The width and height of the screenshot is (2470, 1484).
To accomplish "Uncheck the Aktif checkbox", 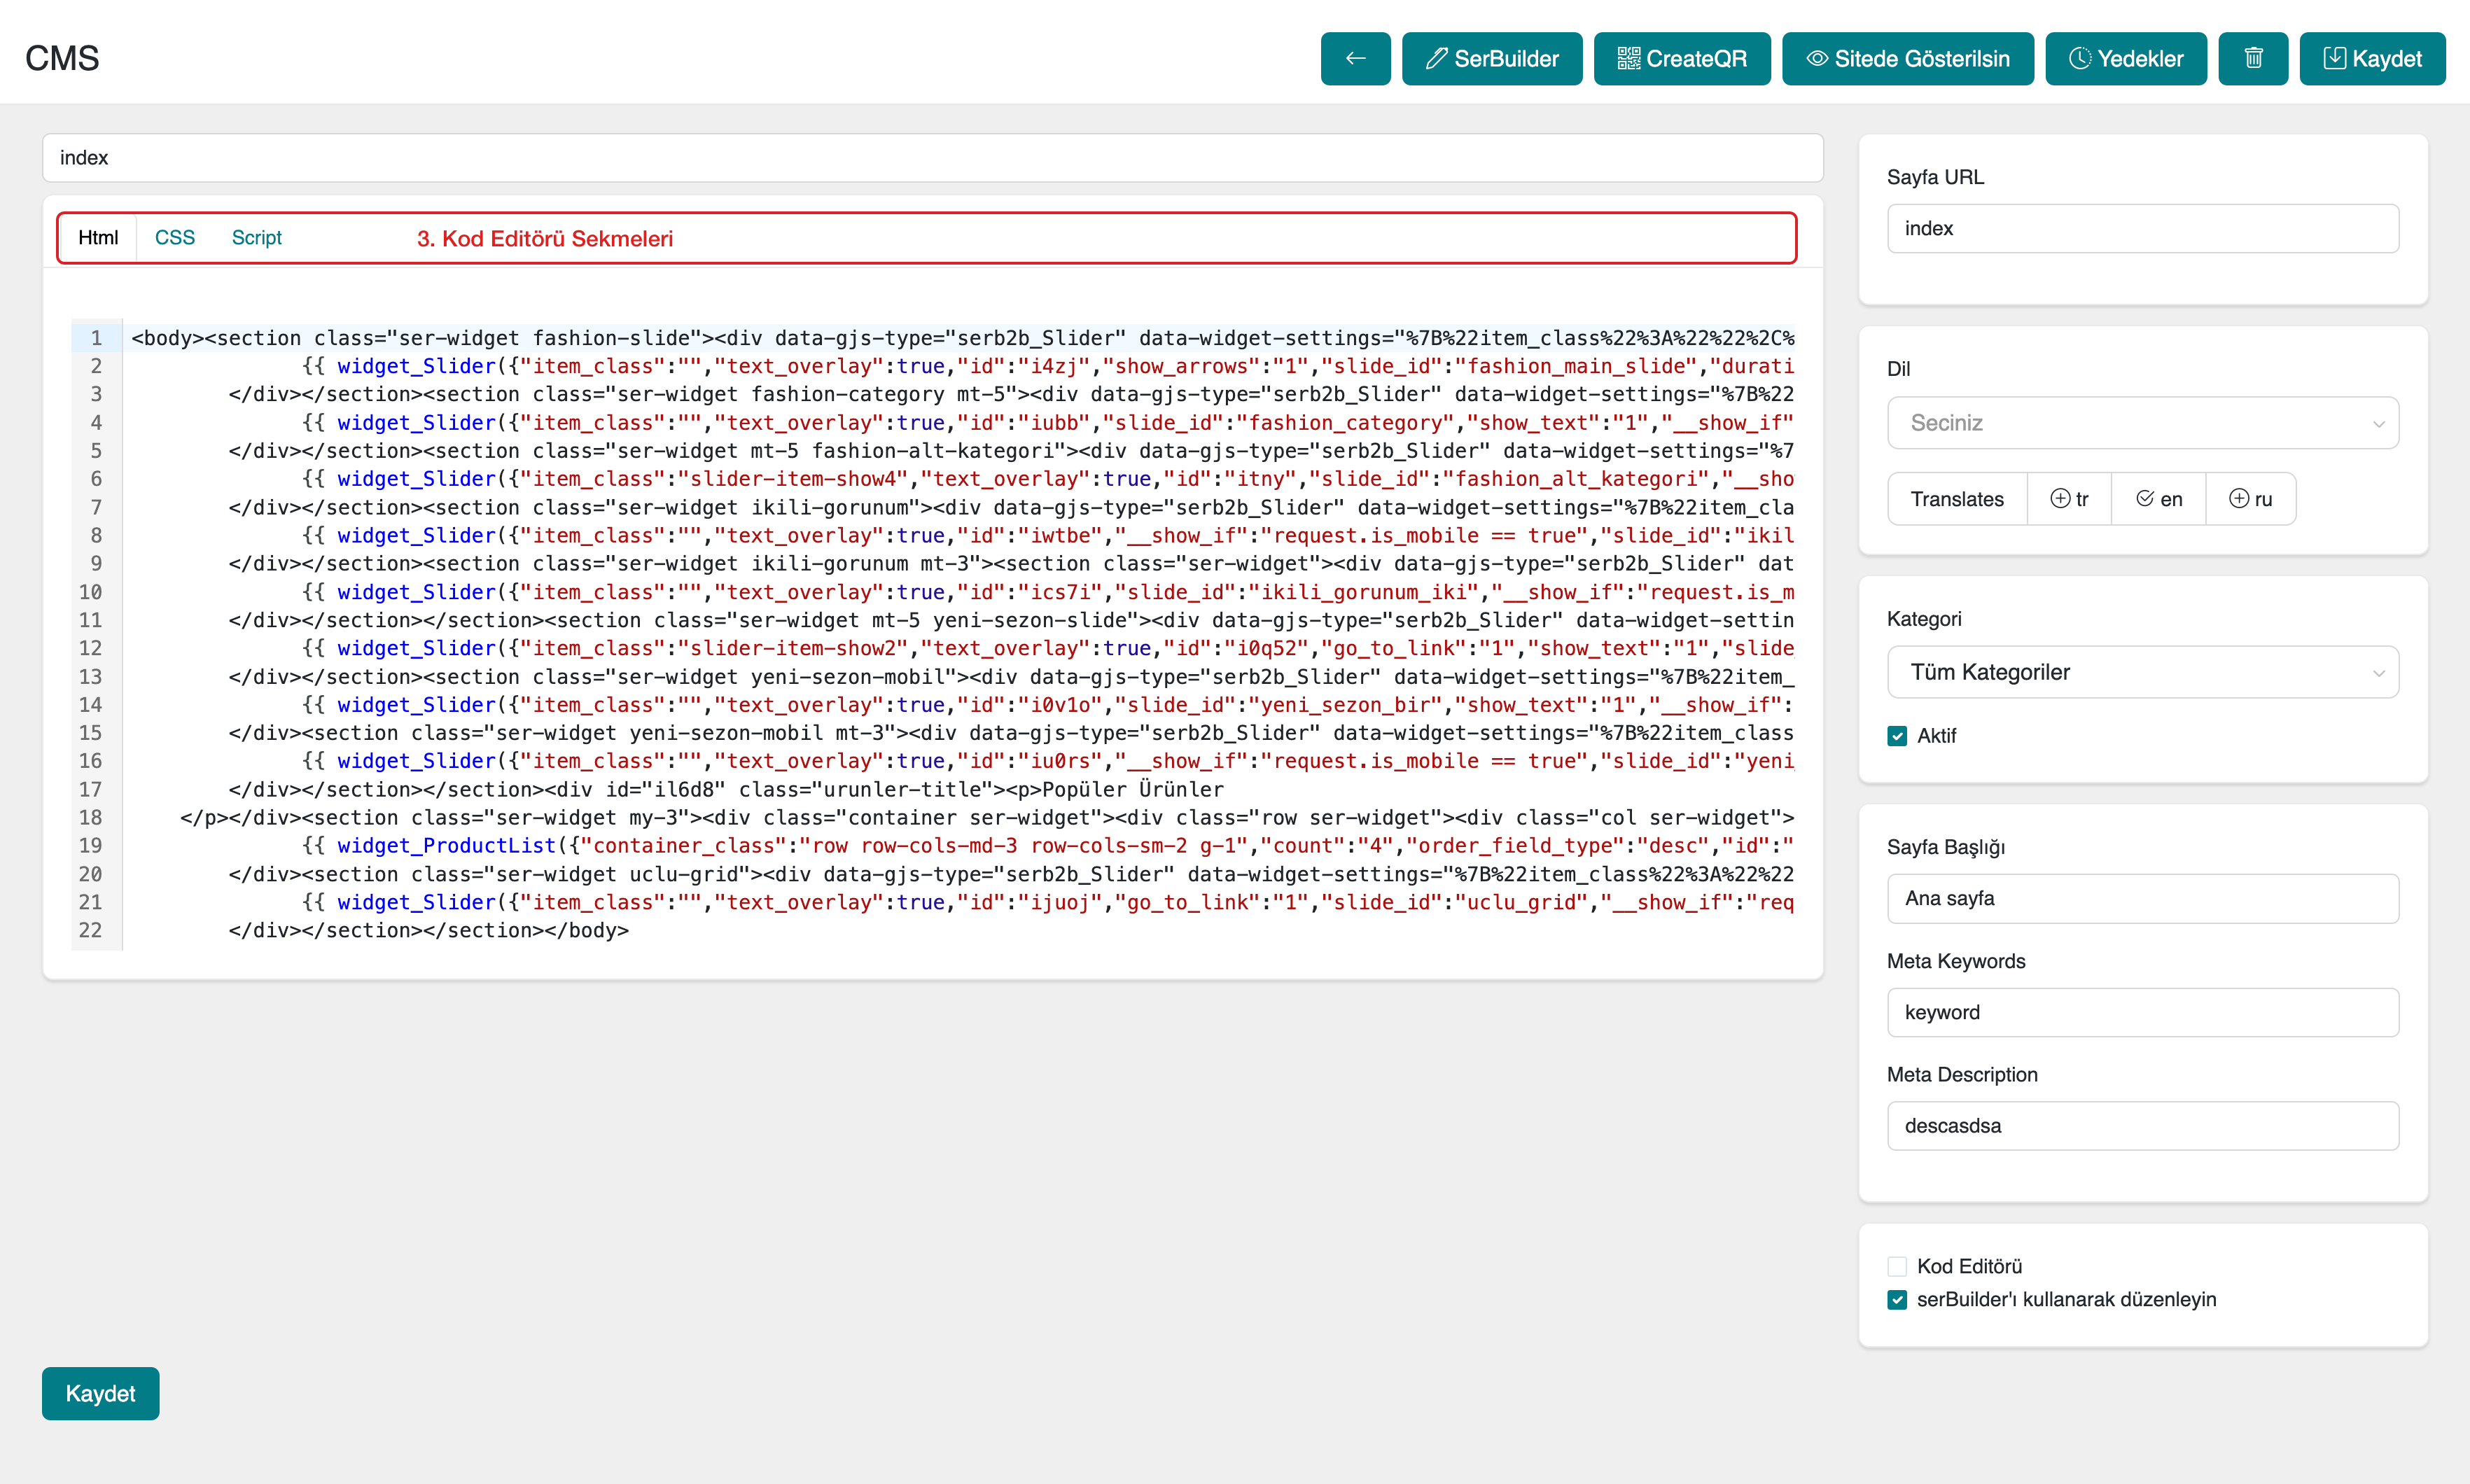I will pos(1897,736).
